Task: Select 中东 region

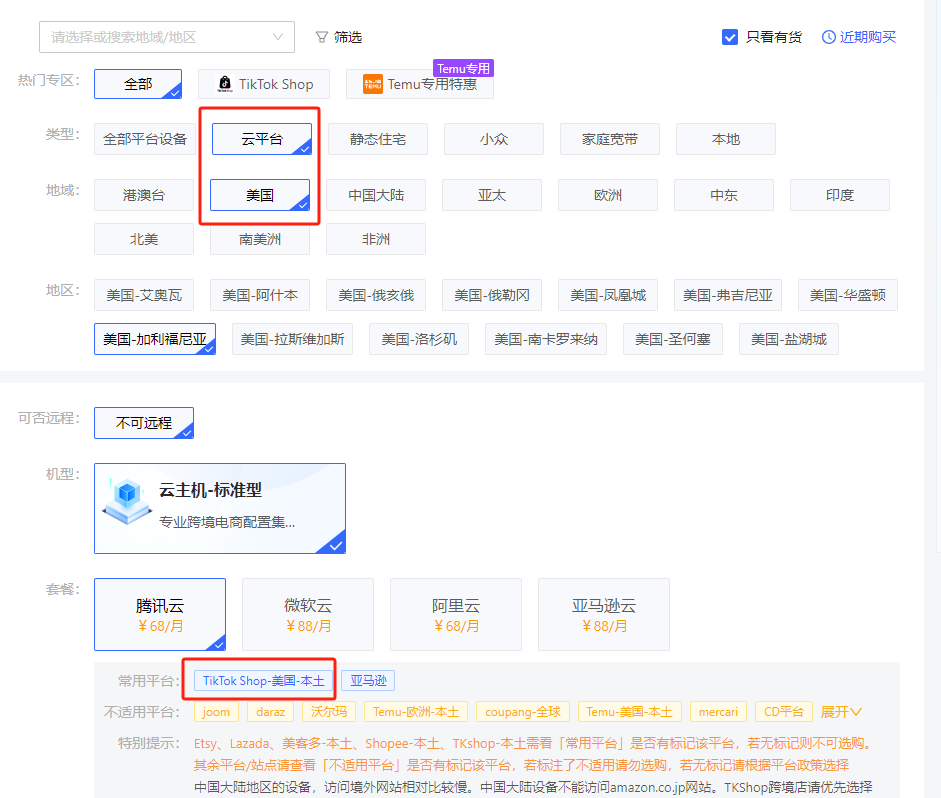Action: [x=724, y=195]
